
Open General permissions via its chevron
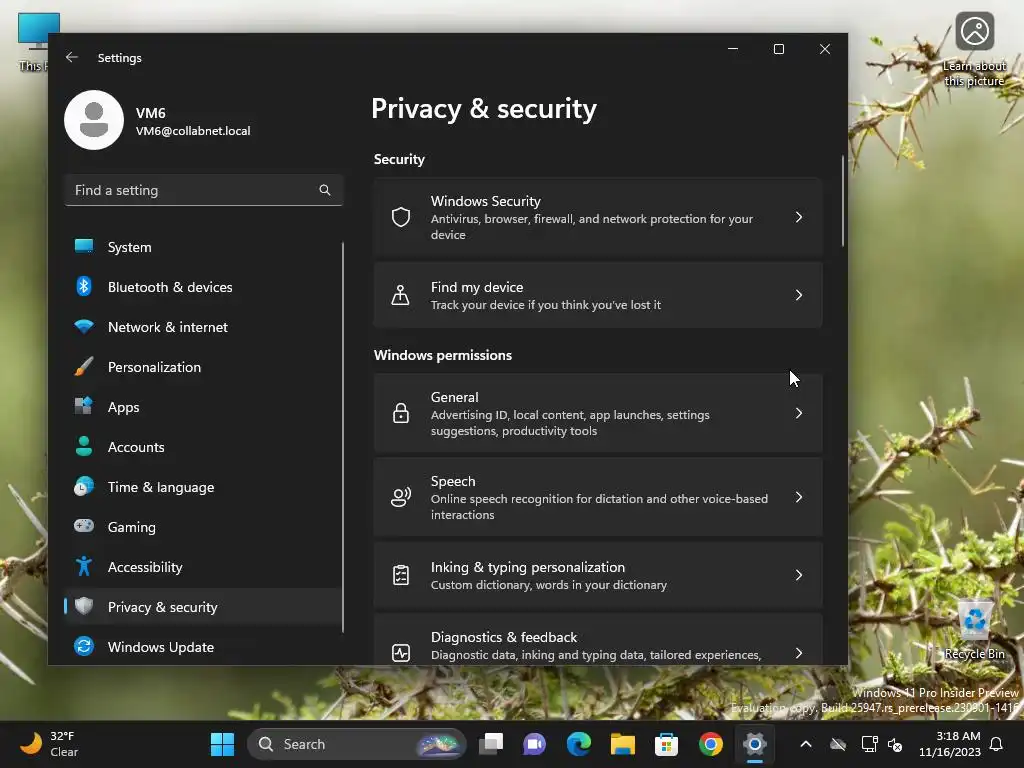pos(799,413)
